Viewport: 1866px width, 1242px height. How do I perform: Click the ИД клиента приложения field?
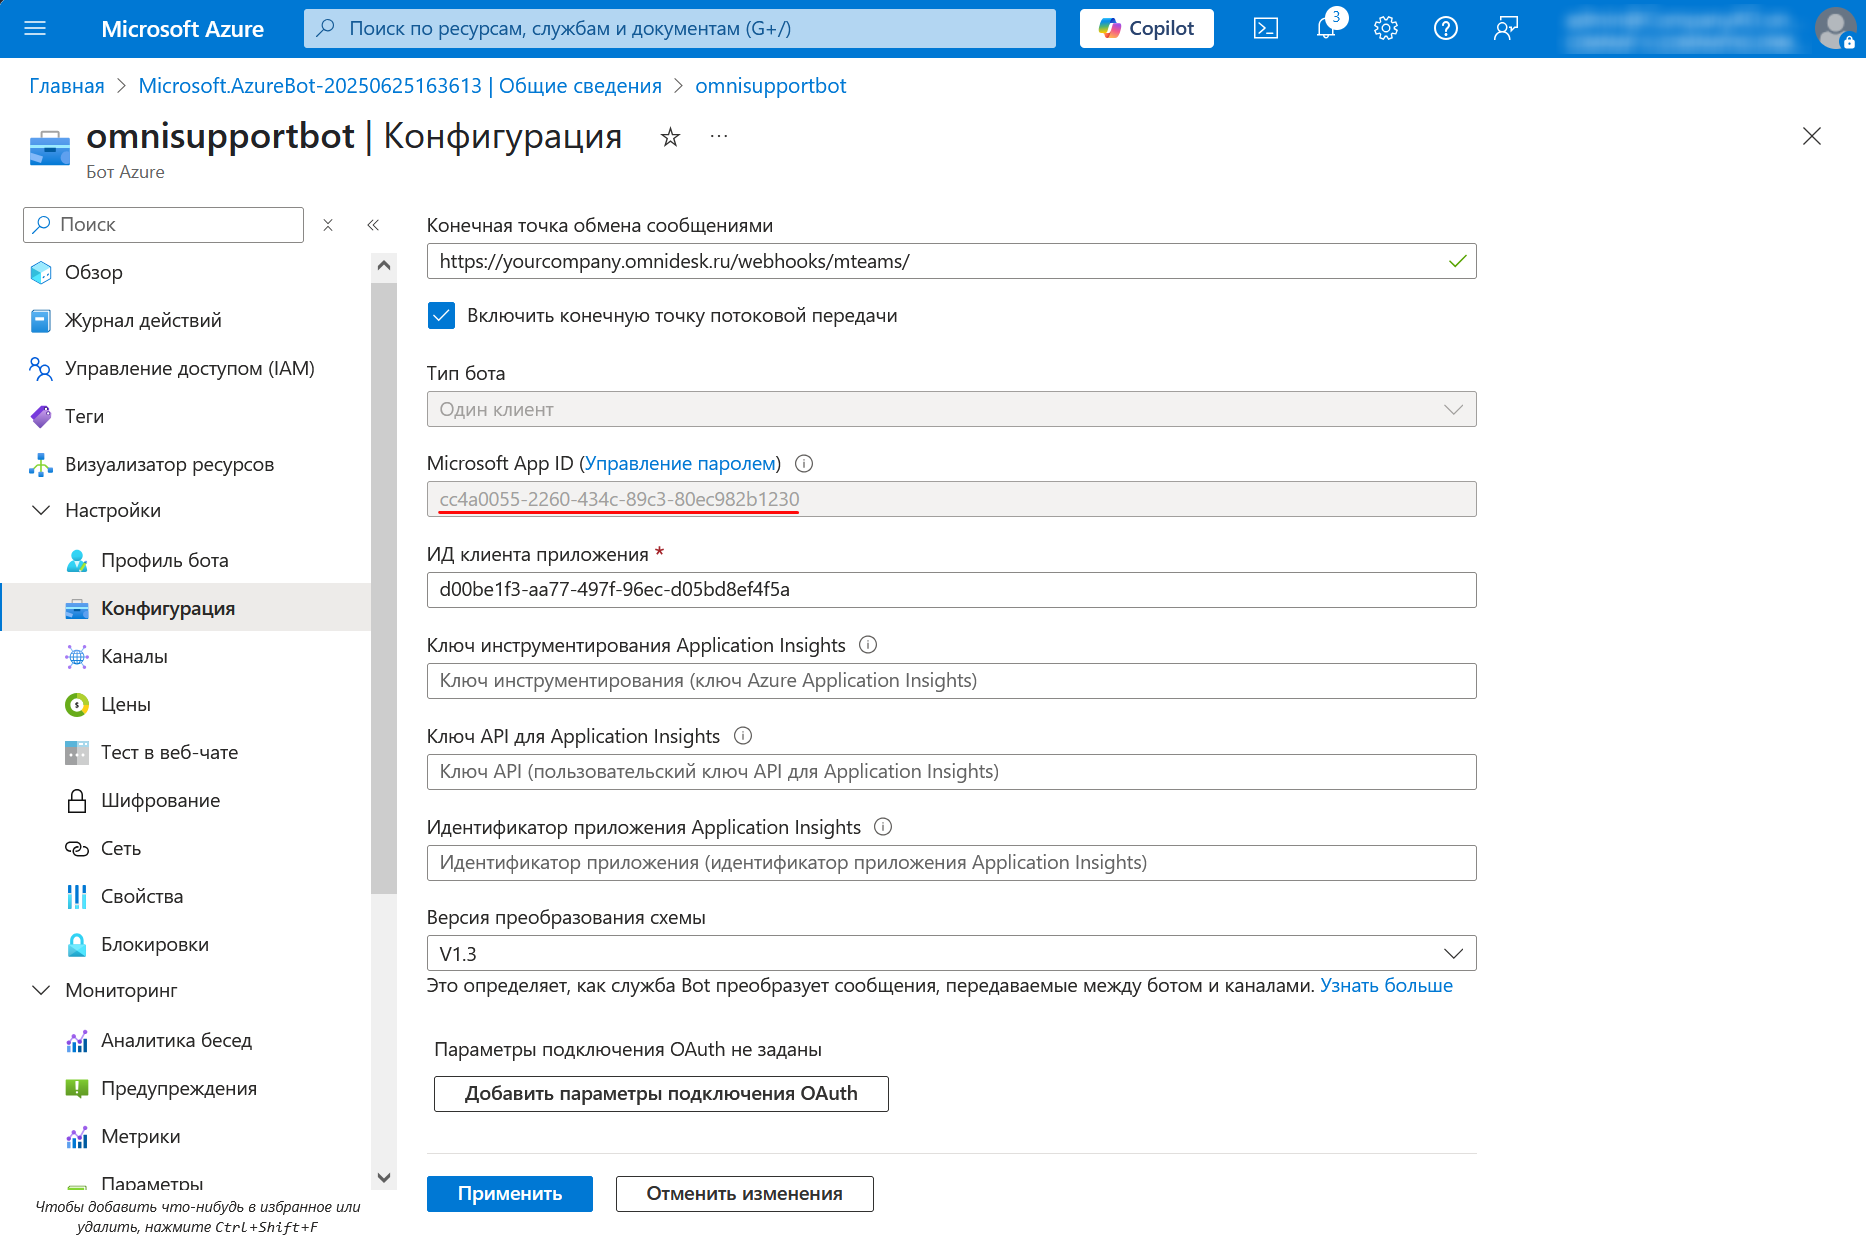[x=951, y=590]
